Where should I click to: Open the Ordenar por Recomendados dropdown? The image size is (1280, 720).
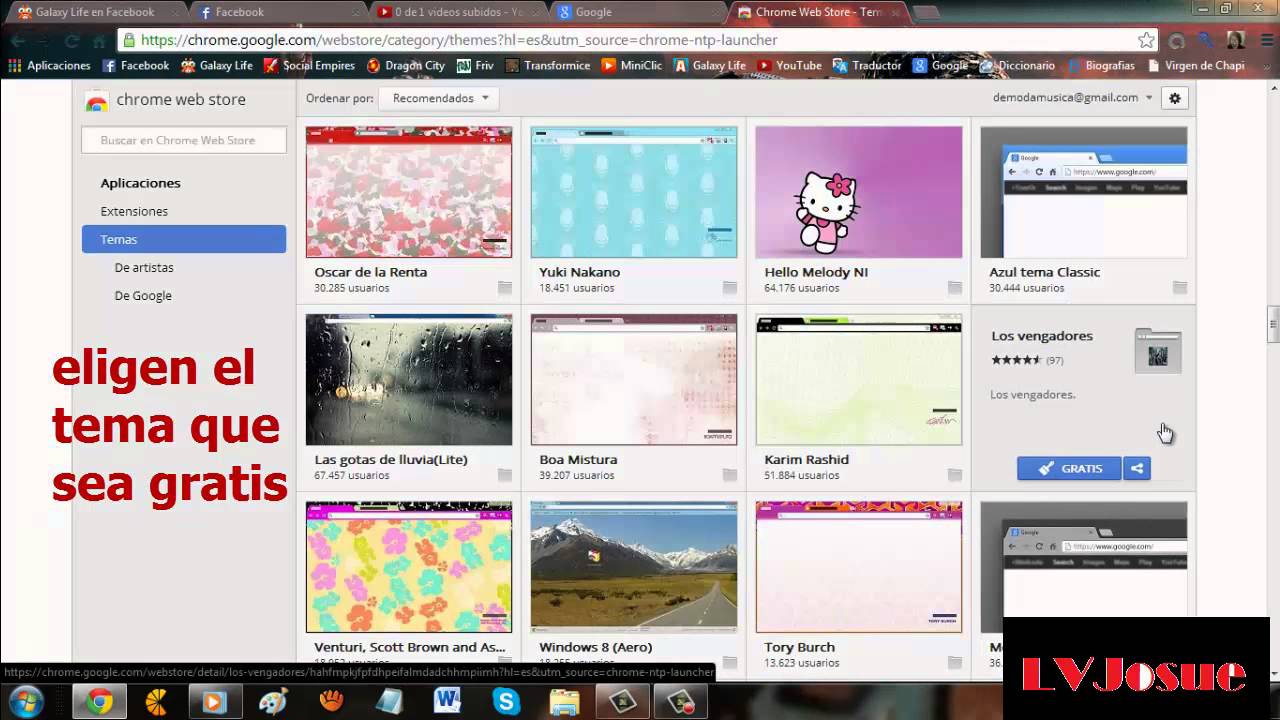(441, 99)
